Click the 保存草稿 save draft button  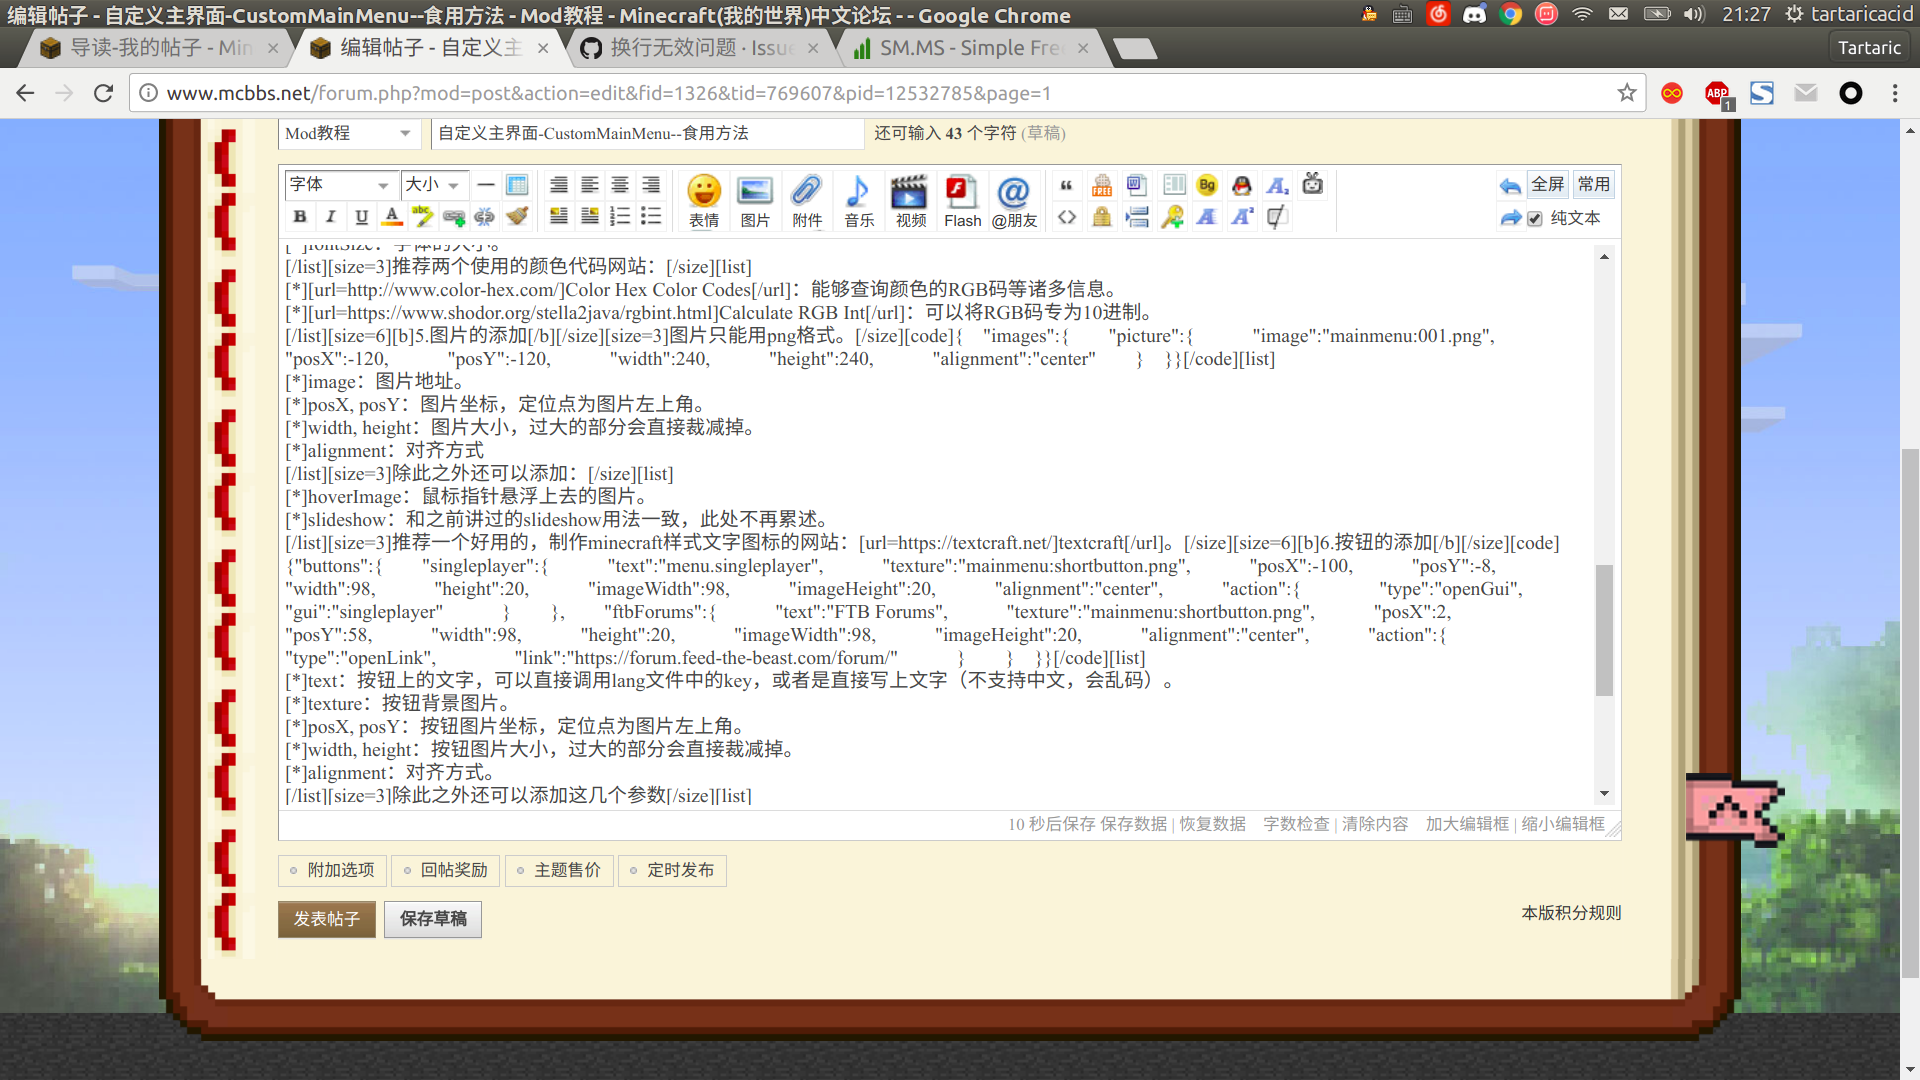tap(433, 919)
